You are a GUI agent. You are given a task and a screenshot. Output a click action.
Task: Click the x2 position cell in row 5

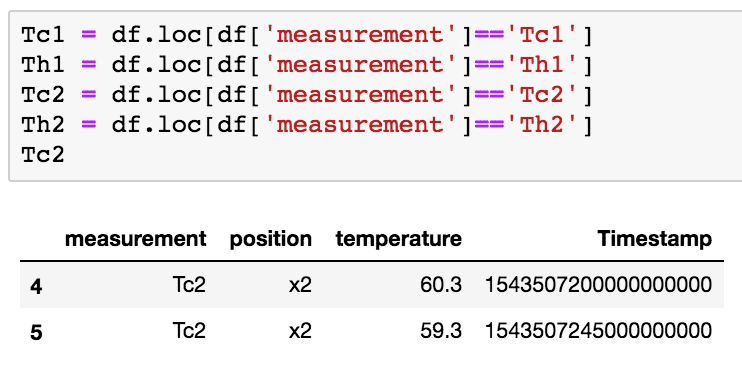click(x=300, y=330)
